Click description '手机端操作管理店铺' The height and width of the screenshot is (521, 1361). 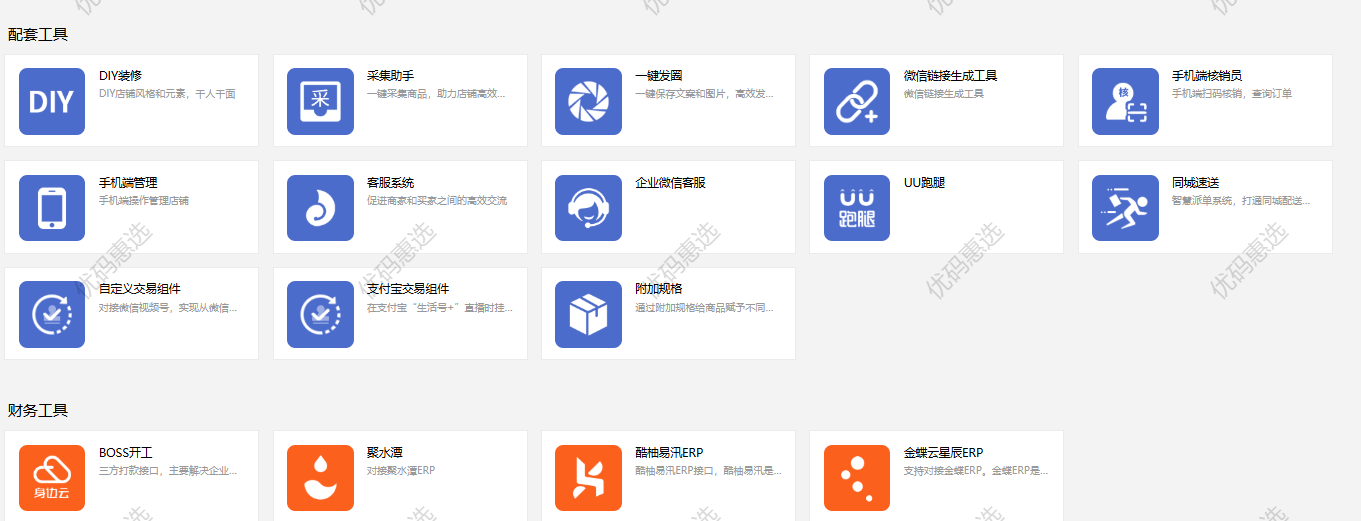point(144,201)
